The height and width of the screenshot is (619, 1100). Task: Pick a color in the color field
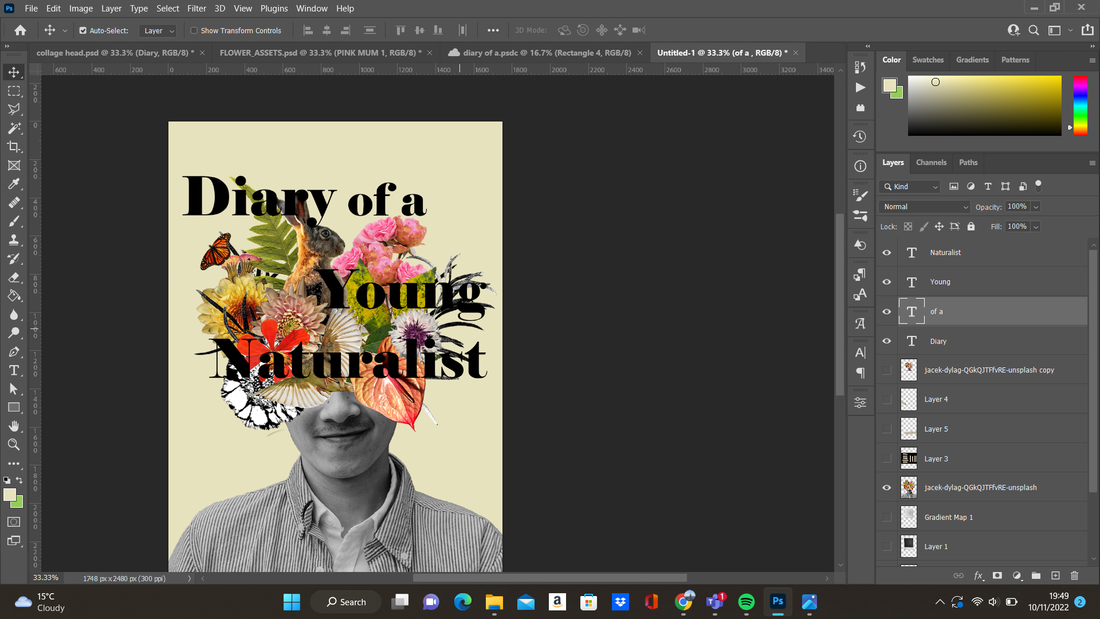point(984,105)
